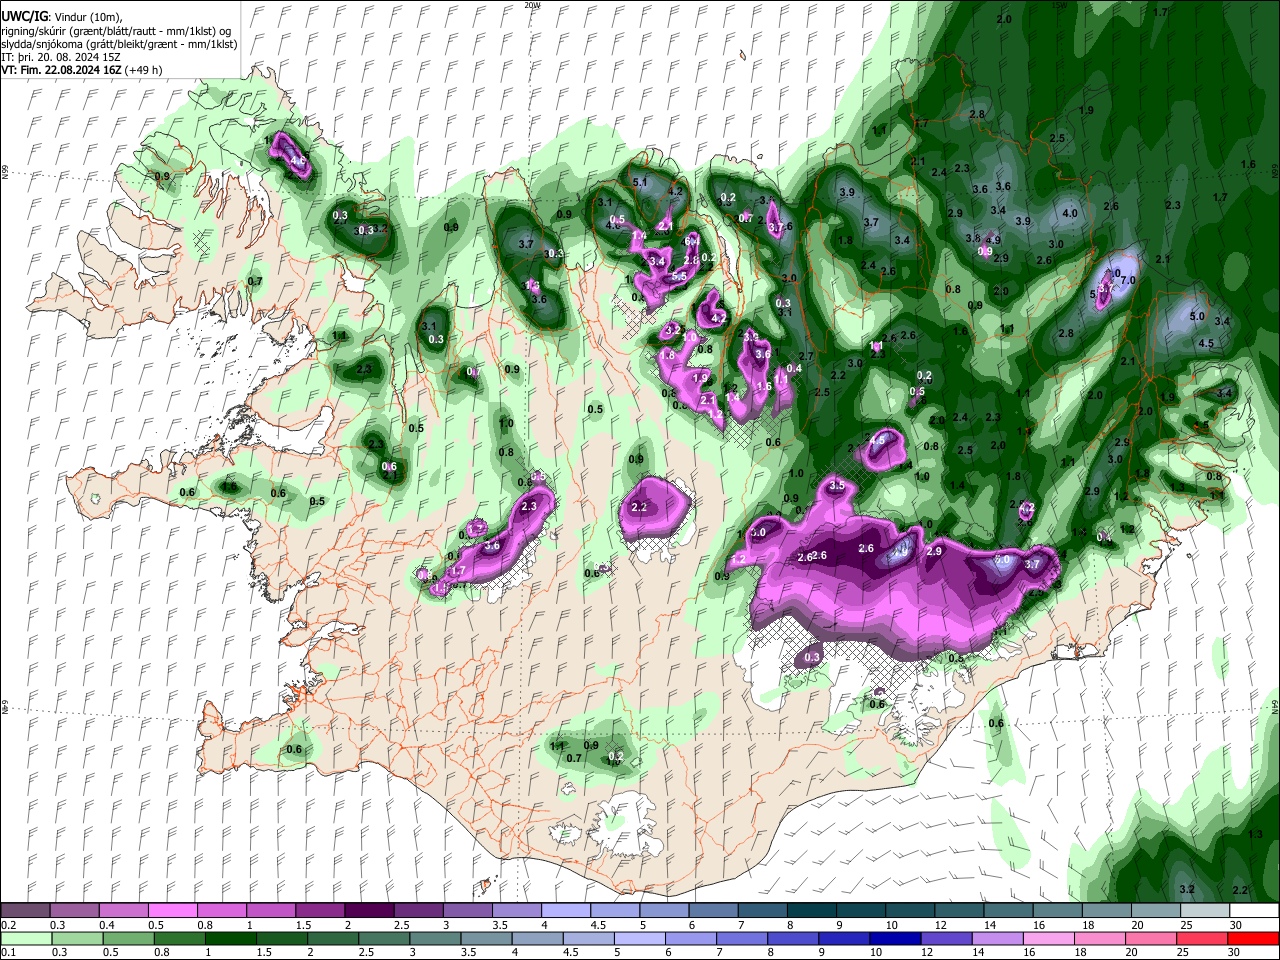This screenshot has width=1280, height=960.
Task: Choose the white 30 snow legend swatch
Action: (1254, 911)
